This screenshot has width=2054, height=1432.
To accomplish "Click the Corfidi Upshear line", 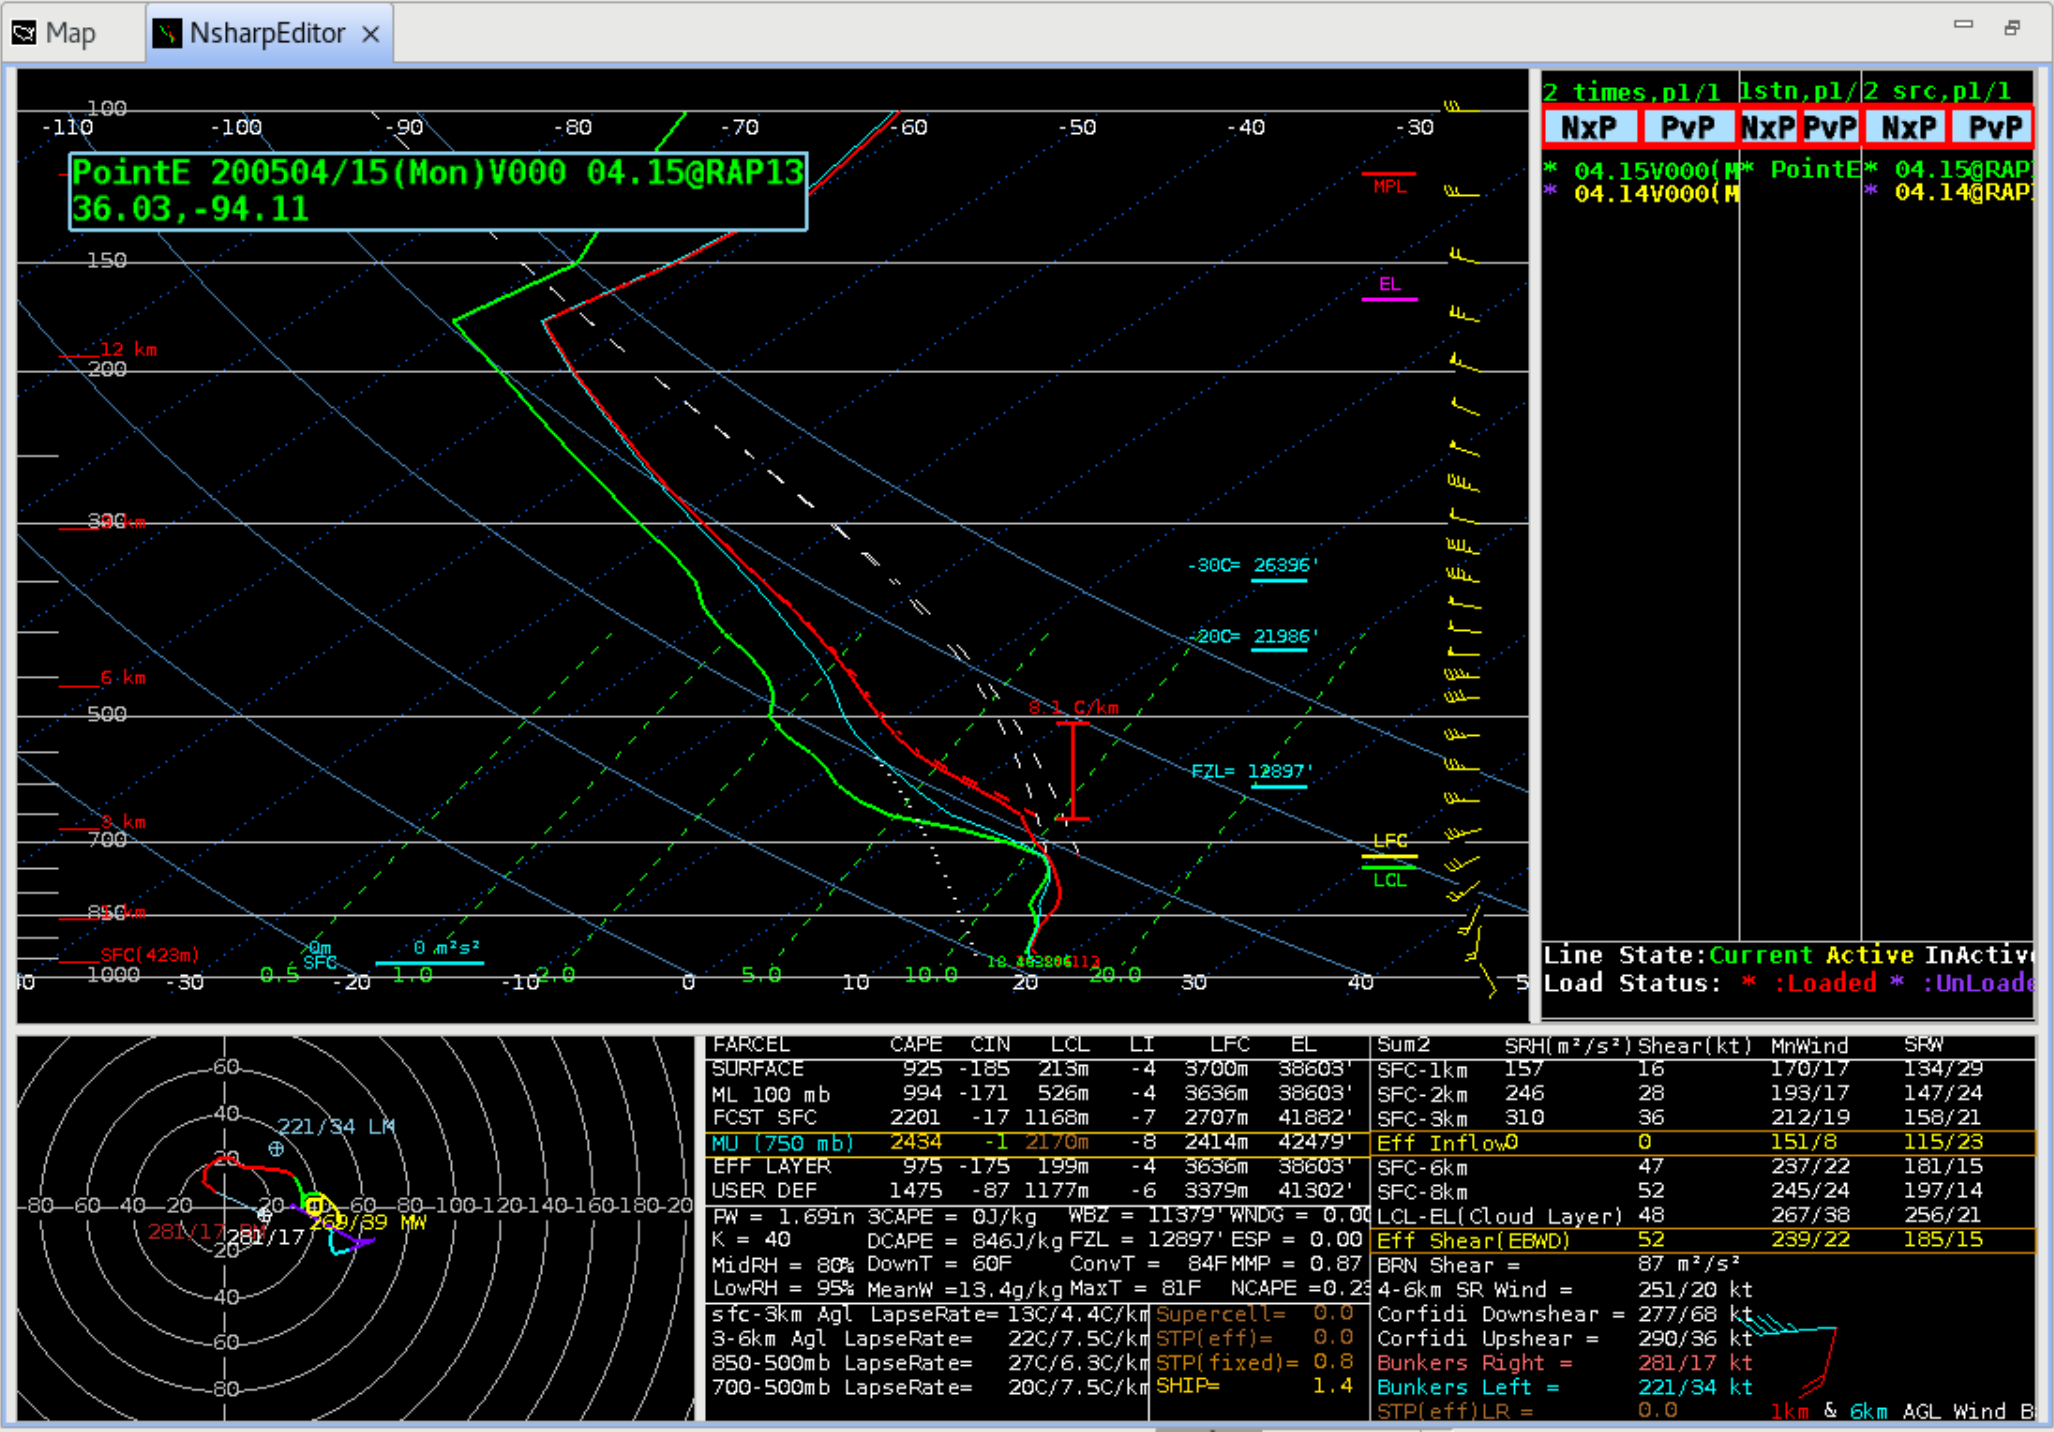I will point(1565,1338).
